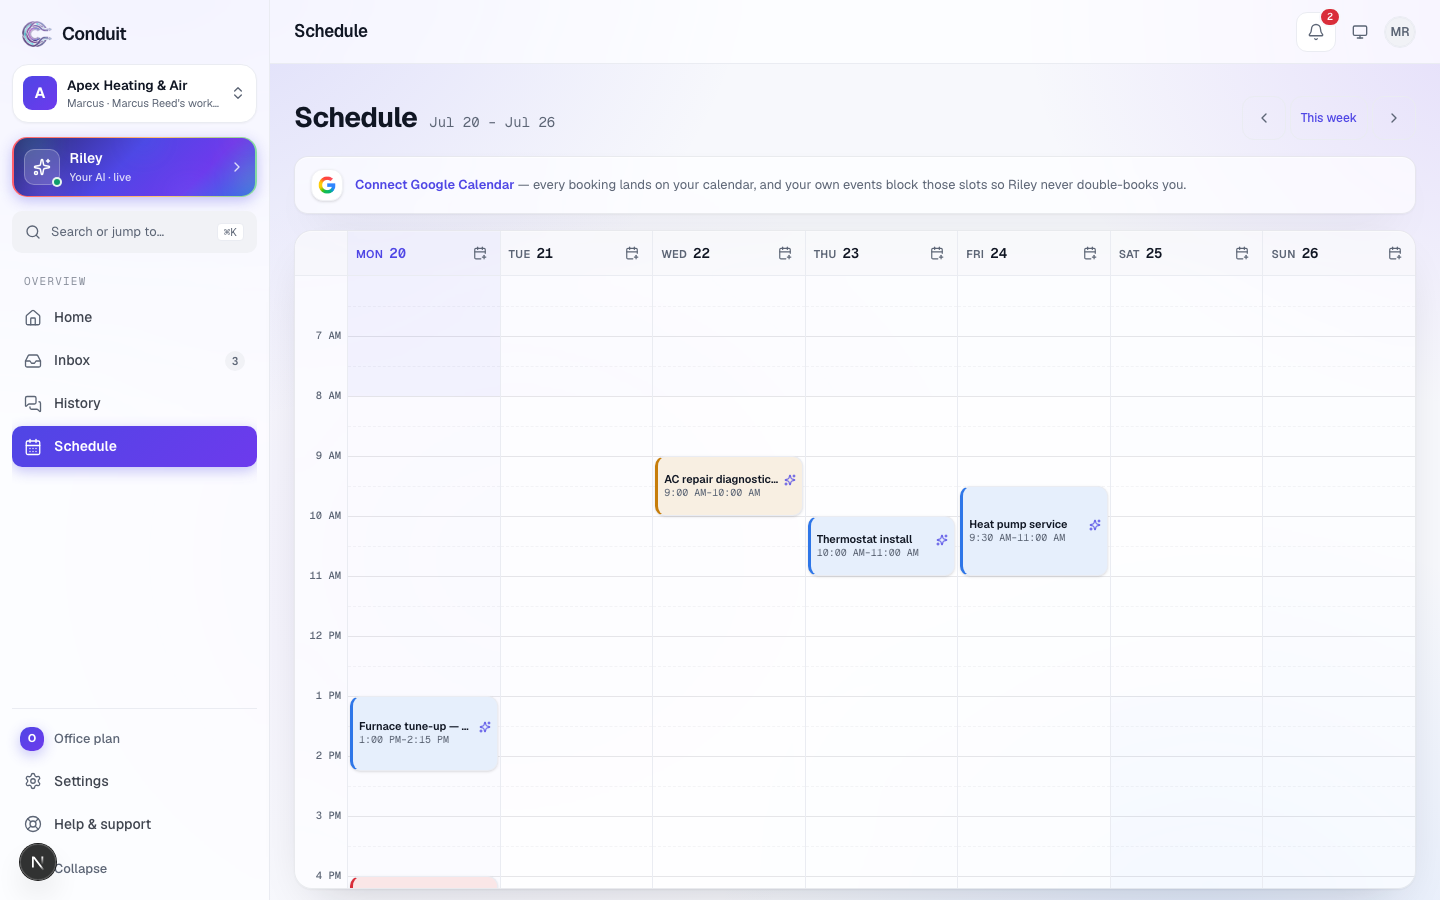Click sparkle icon on Thermostat install event
This screenshot has height=900, width=1440.
point(942,540)
